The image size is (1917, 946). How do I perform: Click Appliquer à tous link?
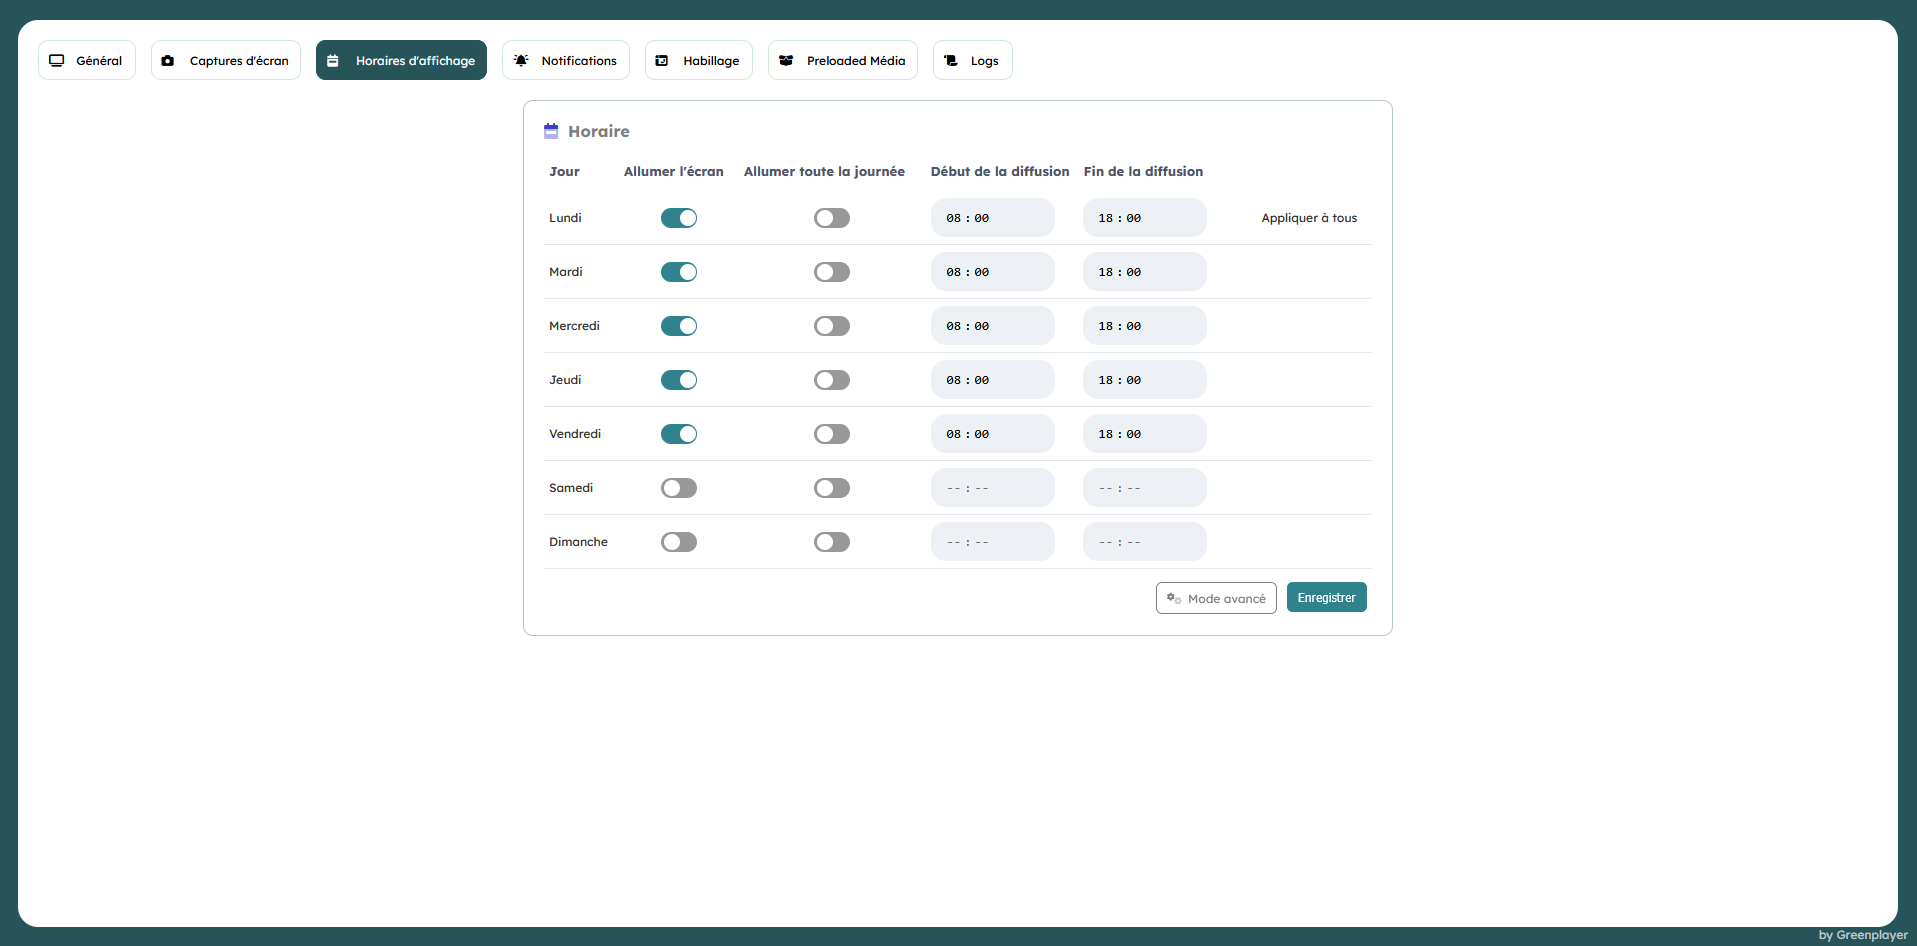(x=1309, y=218)
